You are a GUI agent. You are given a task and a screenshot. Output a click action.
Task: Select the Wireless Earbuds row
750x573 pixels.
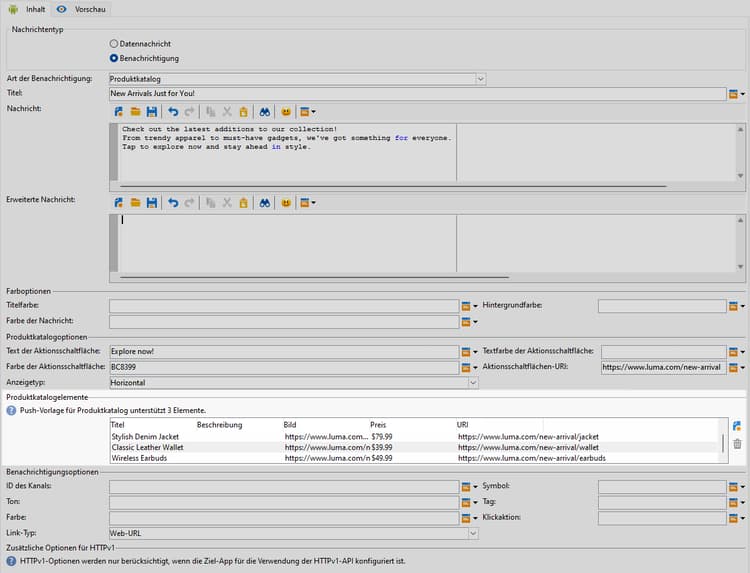click(x=414, y=458)
